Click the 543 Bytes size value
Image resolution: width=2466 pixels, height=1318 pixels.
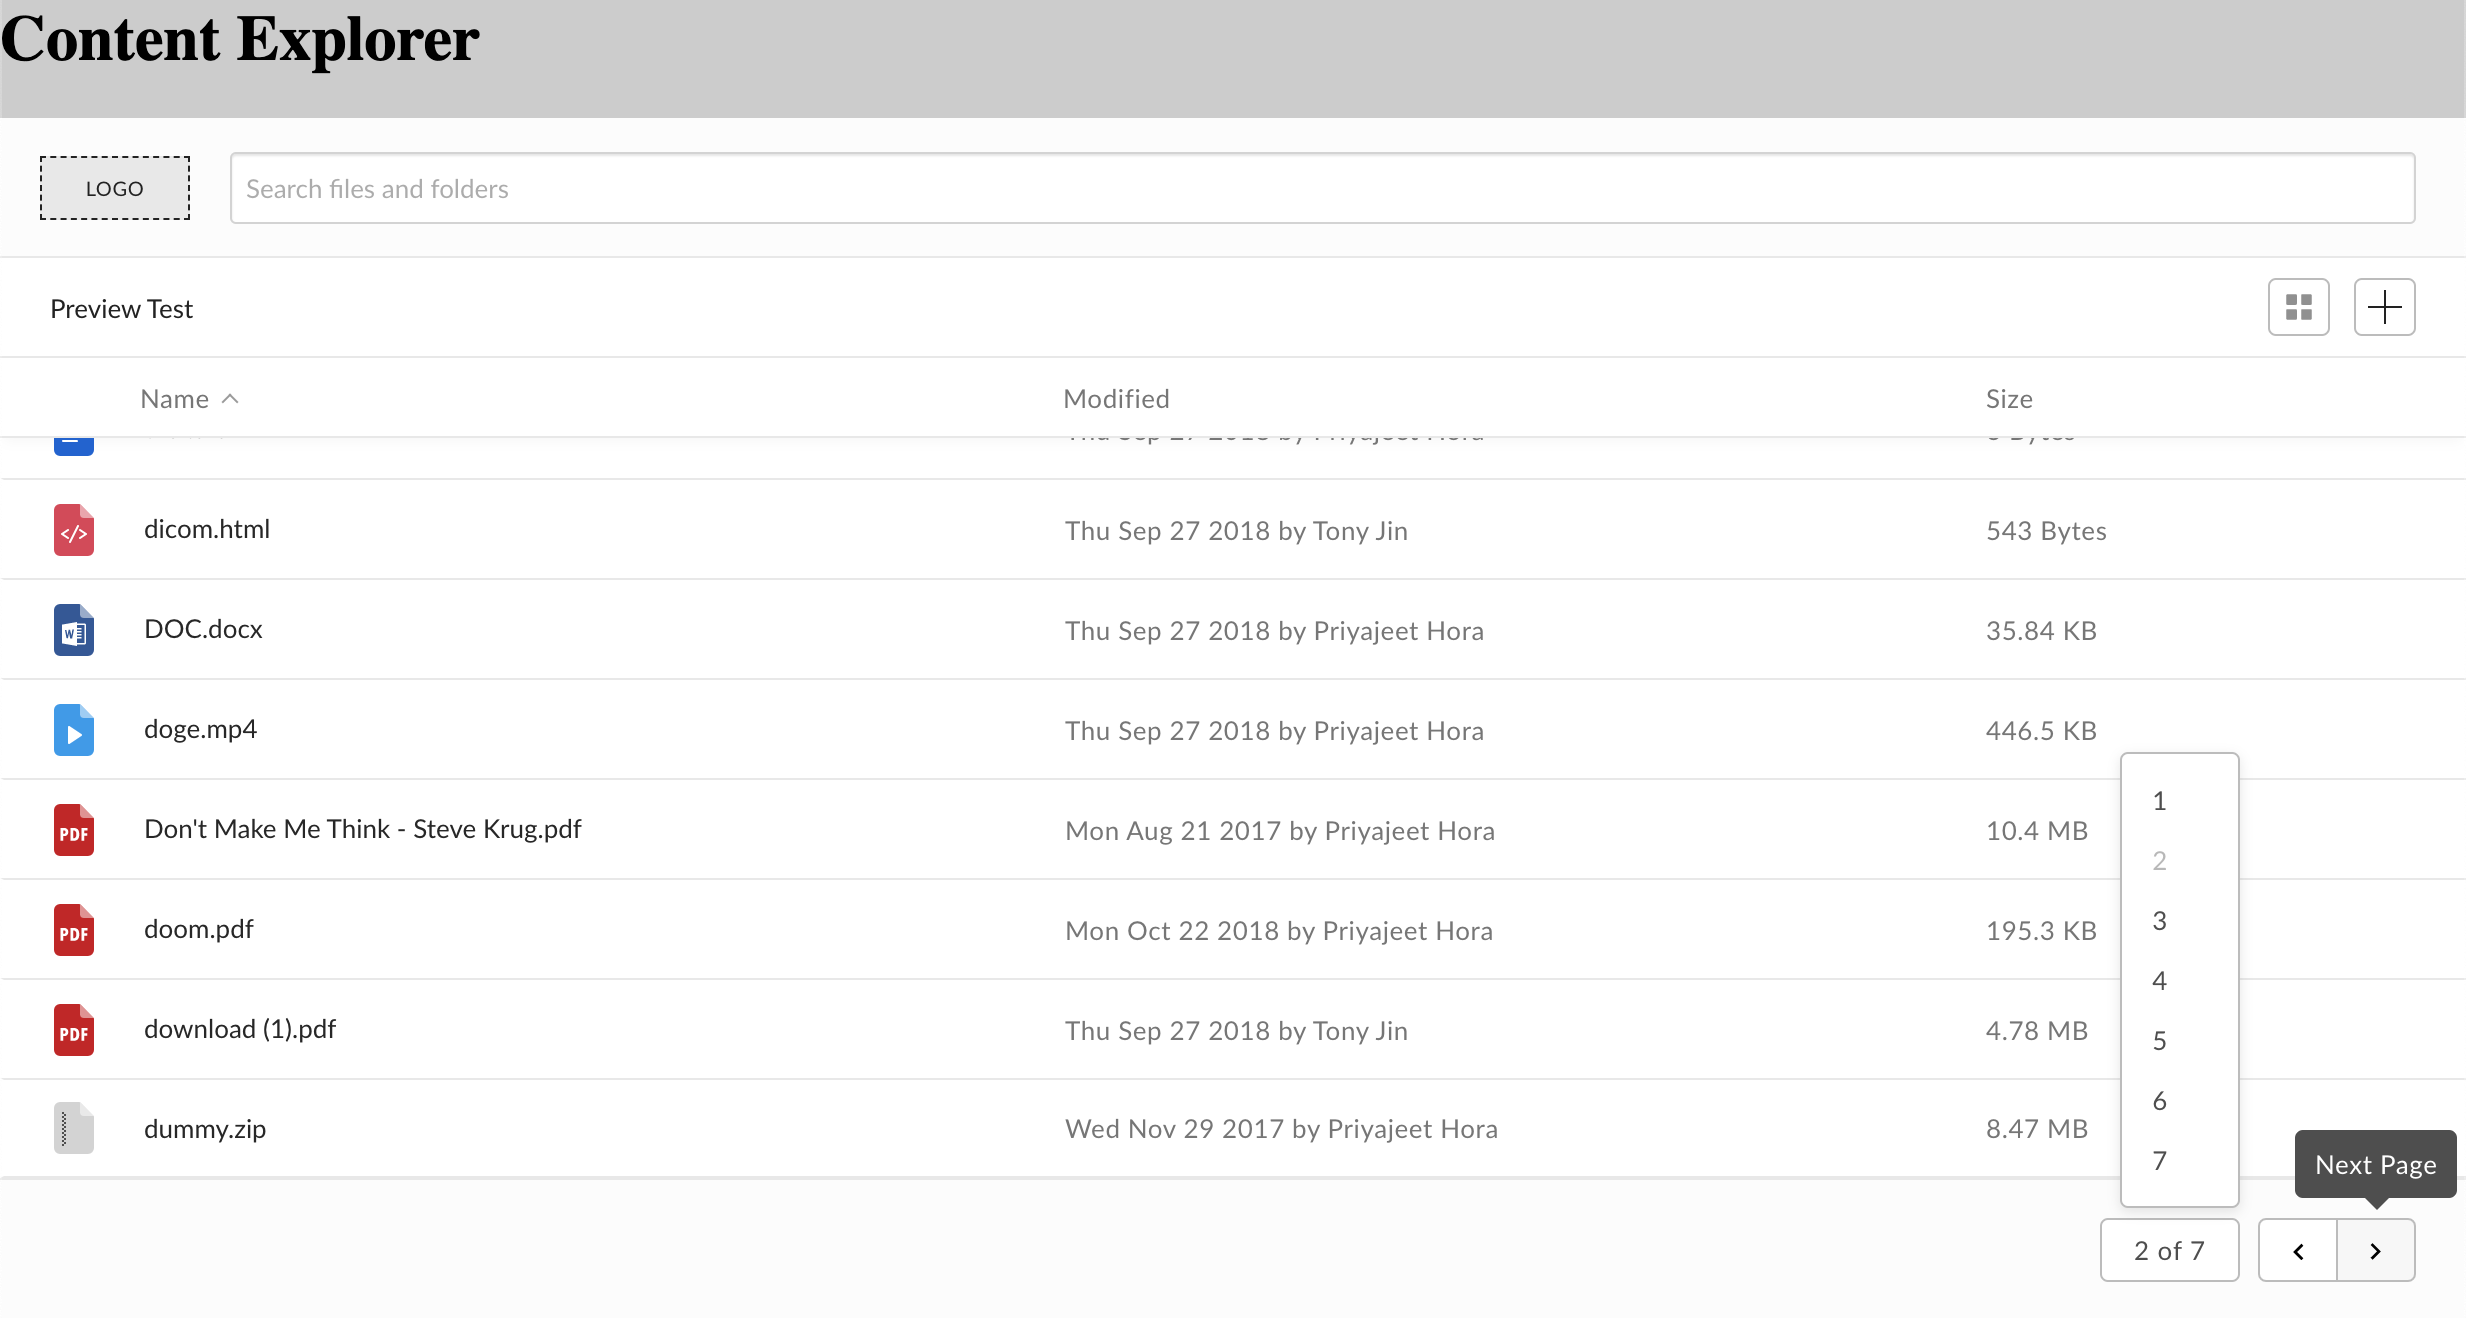point(2046,531)
